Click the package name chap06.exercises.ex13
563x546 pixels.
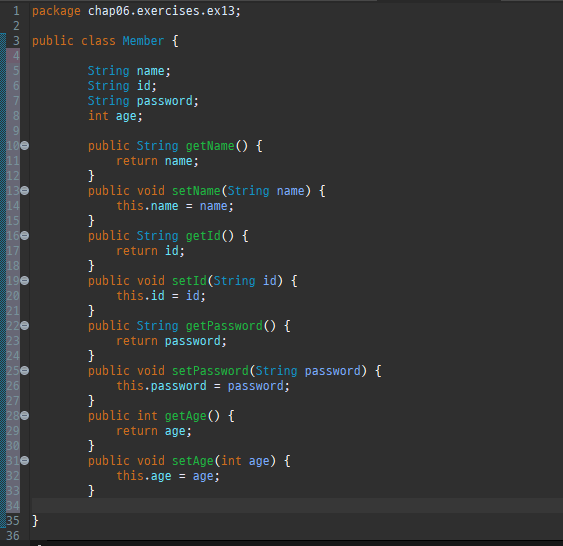(161, 11)
